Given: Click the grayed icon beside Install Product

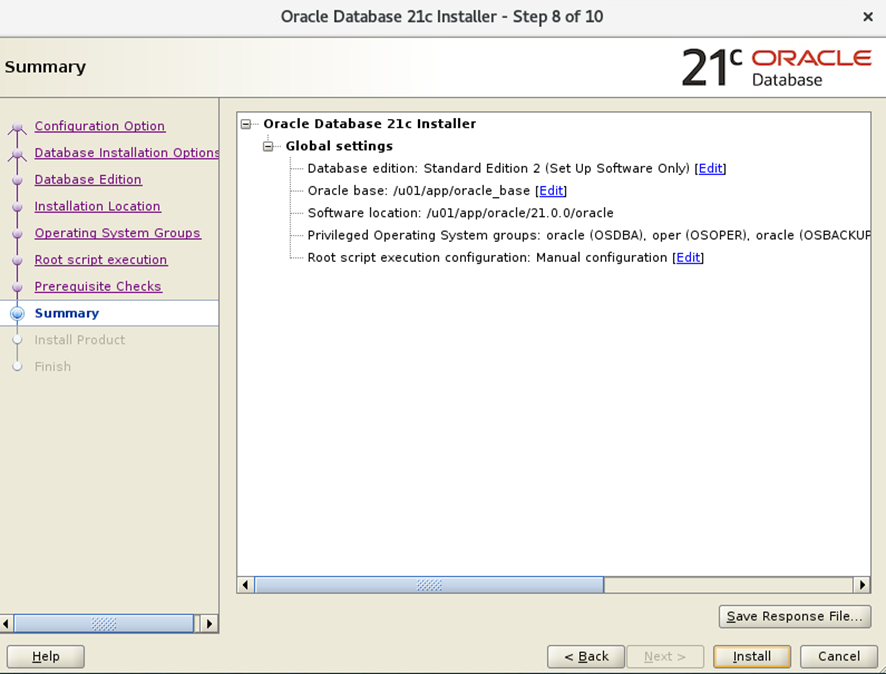Looking at the screenshot, I should point(18,340).
